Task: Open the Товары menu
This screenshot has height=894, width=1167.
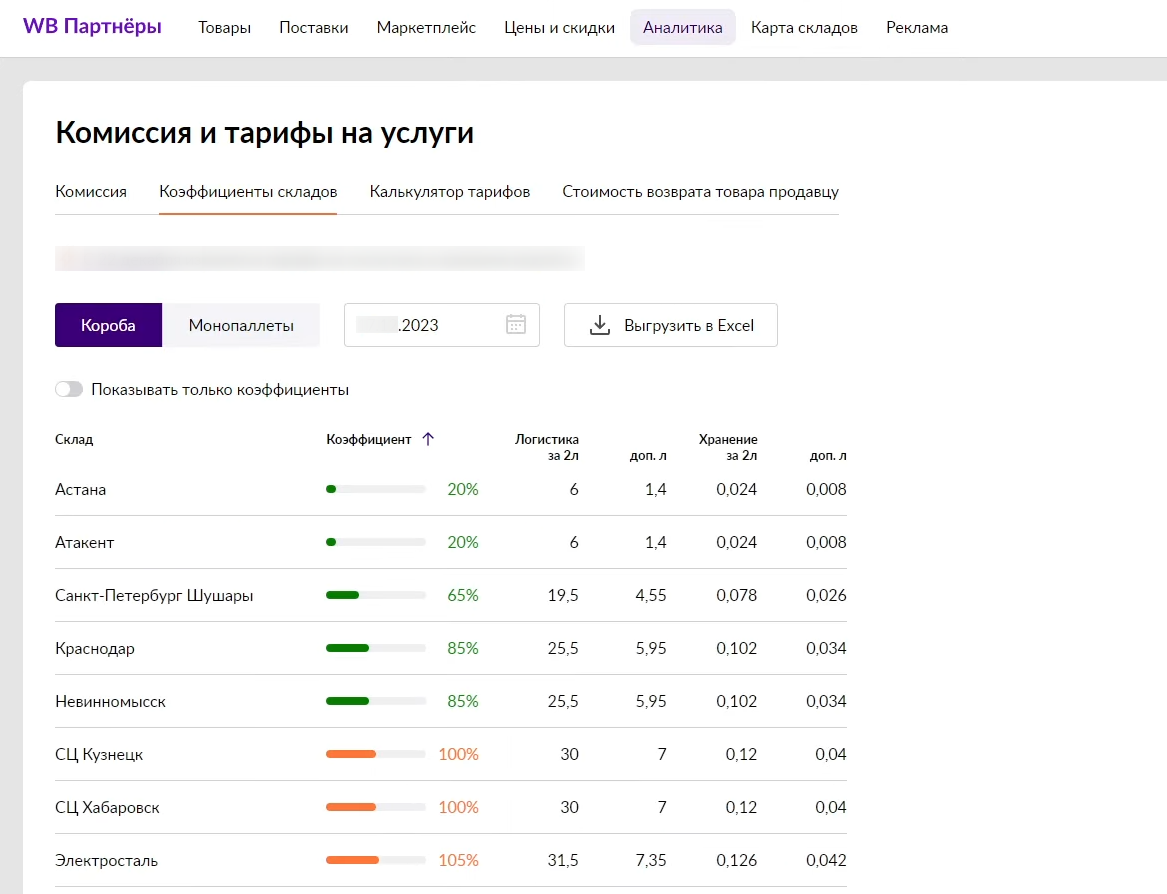Action: 225,28
